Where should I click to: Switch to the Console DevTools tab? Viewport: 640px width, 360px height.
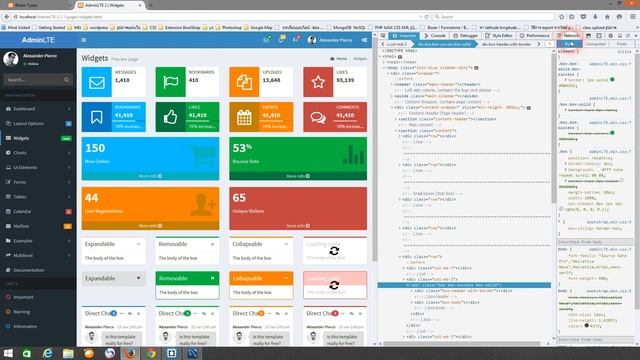pyautogui.click(x=435, y=36)
